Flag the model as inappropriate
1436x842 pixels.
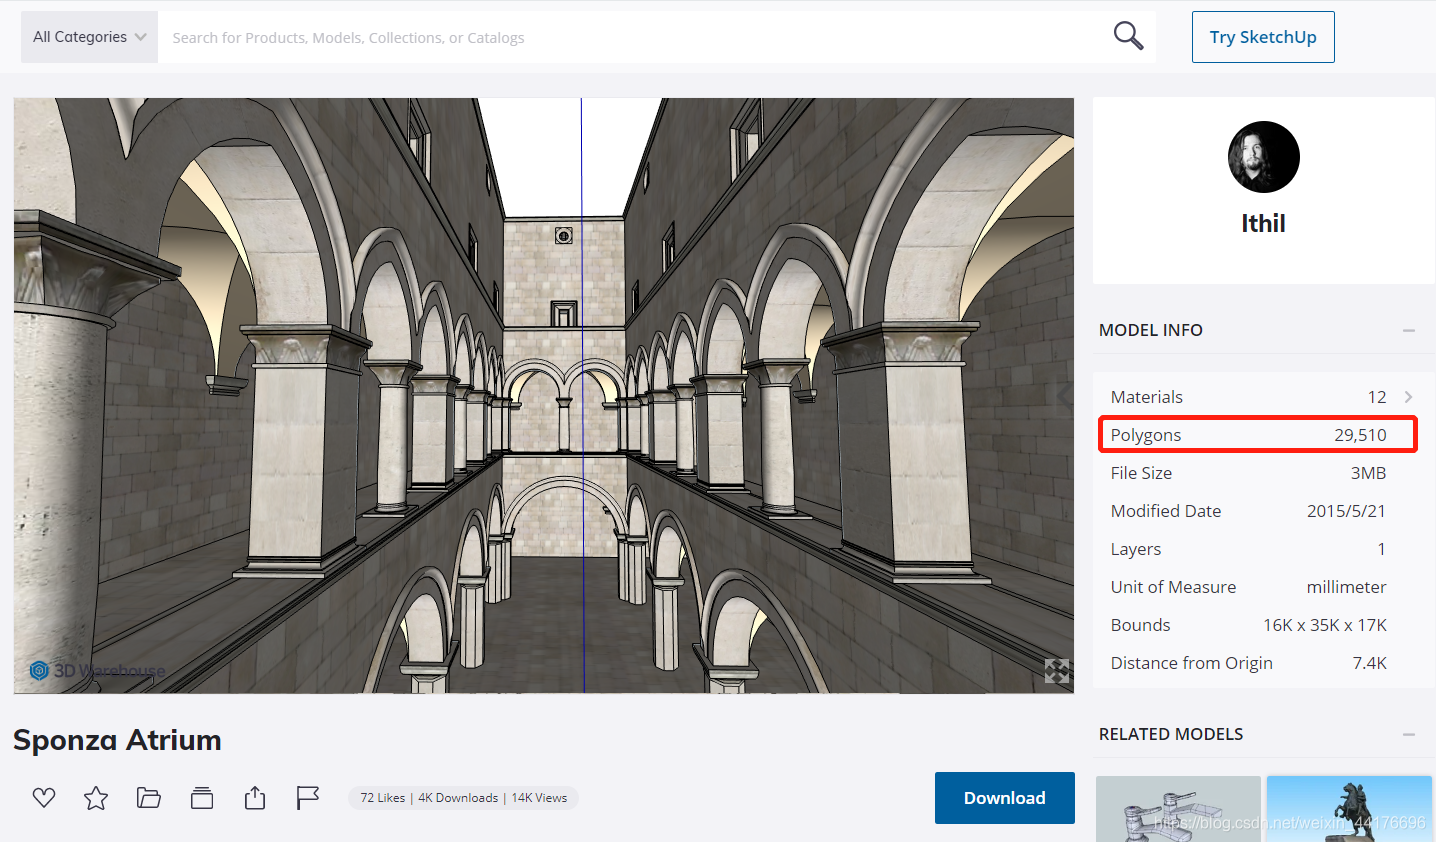click(x=308, y=797)
